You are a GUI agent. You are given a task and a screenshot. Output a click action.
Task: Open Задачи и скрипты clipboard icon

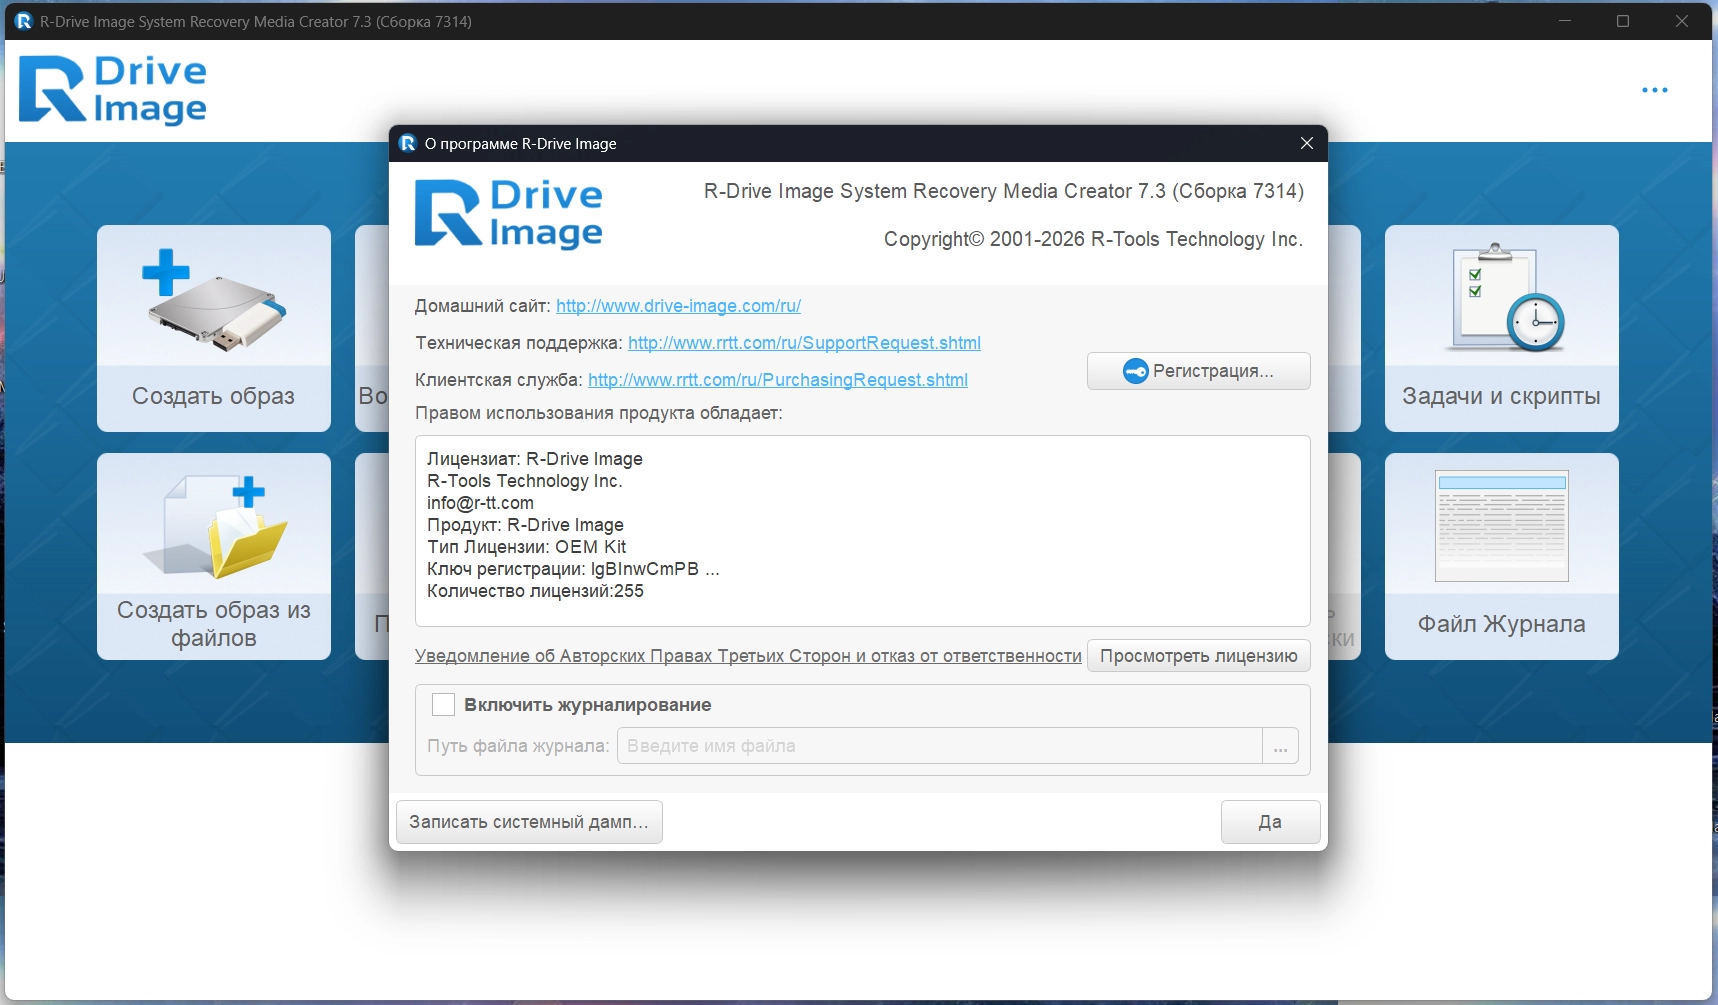[x=1506, y=297]
